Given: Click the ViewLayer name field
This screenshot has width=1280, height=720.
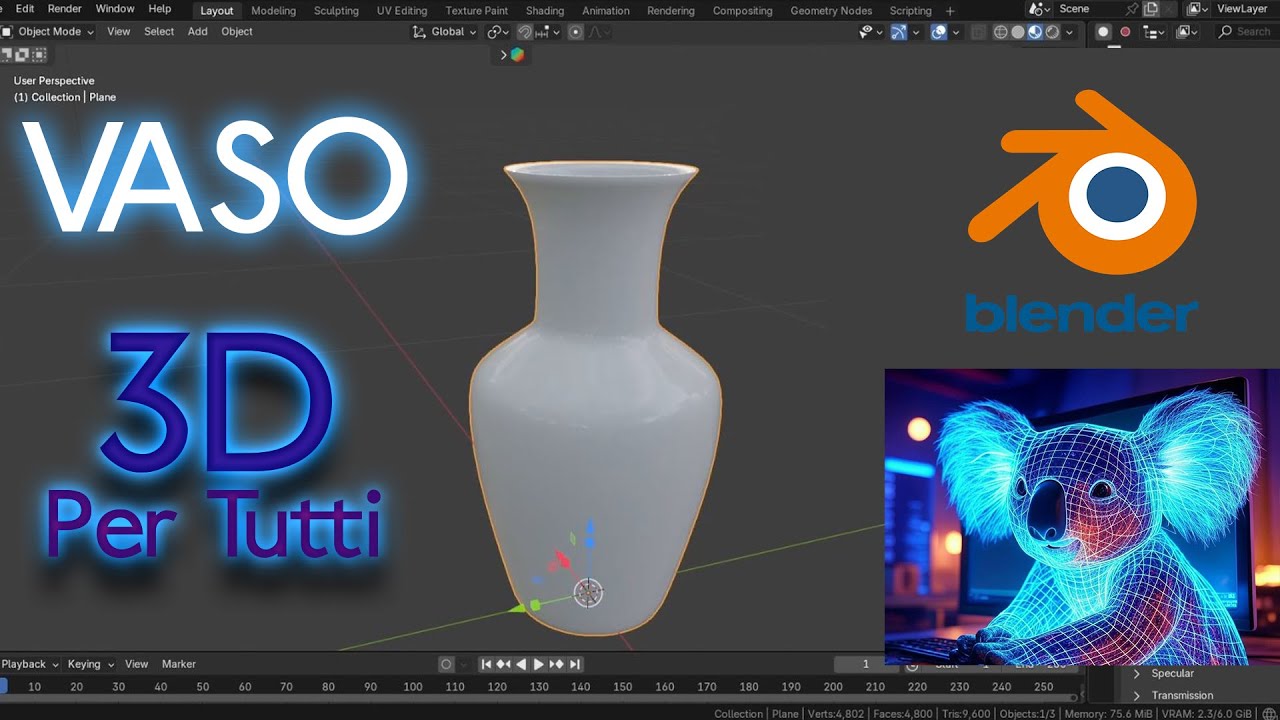Looking at the screenshot, I should coord(1246,9).
